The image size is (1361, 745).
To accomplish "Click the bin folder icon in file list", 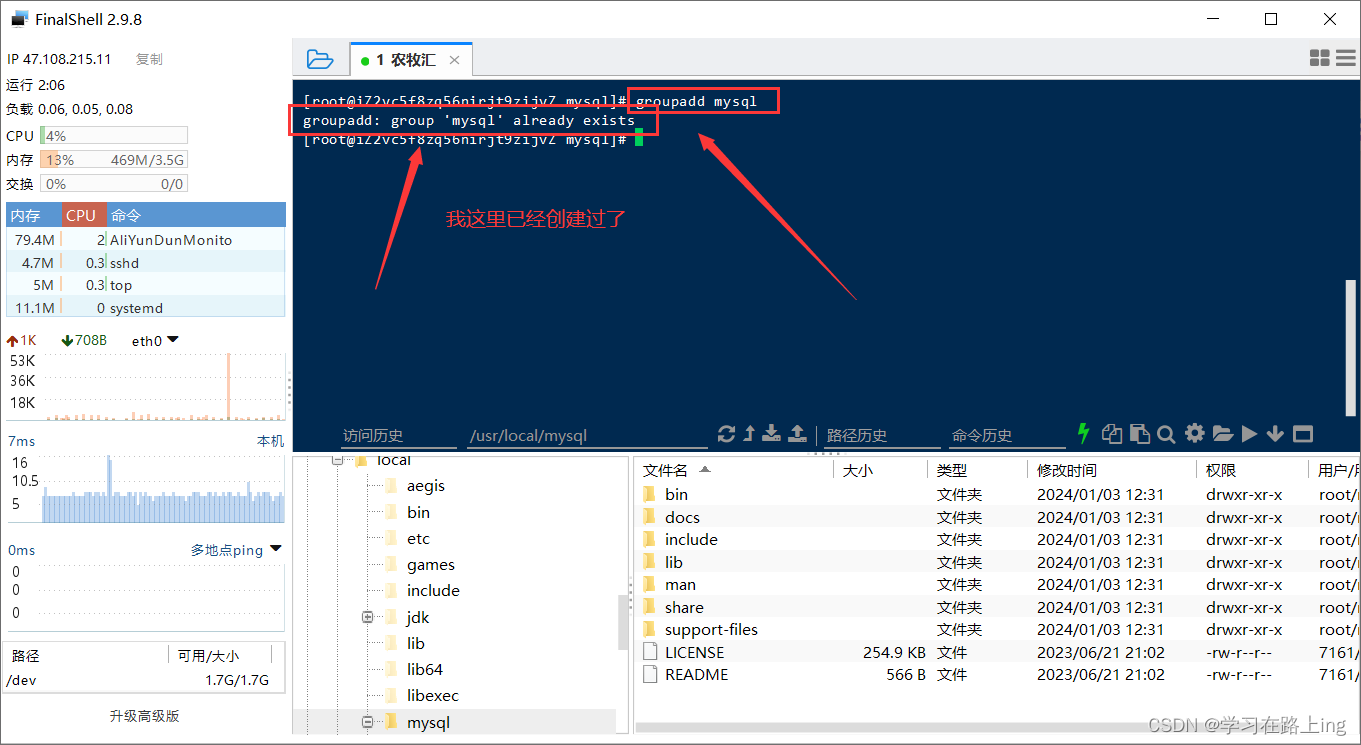I will coord(649,494).
